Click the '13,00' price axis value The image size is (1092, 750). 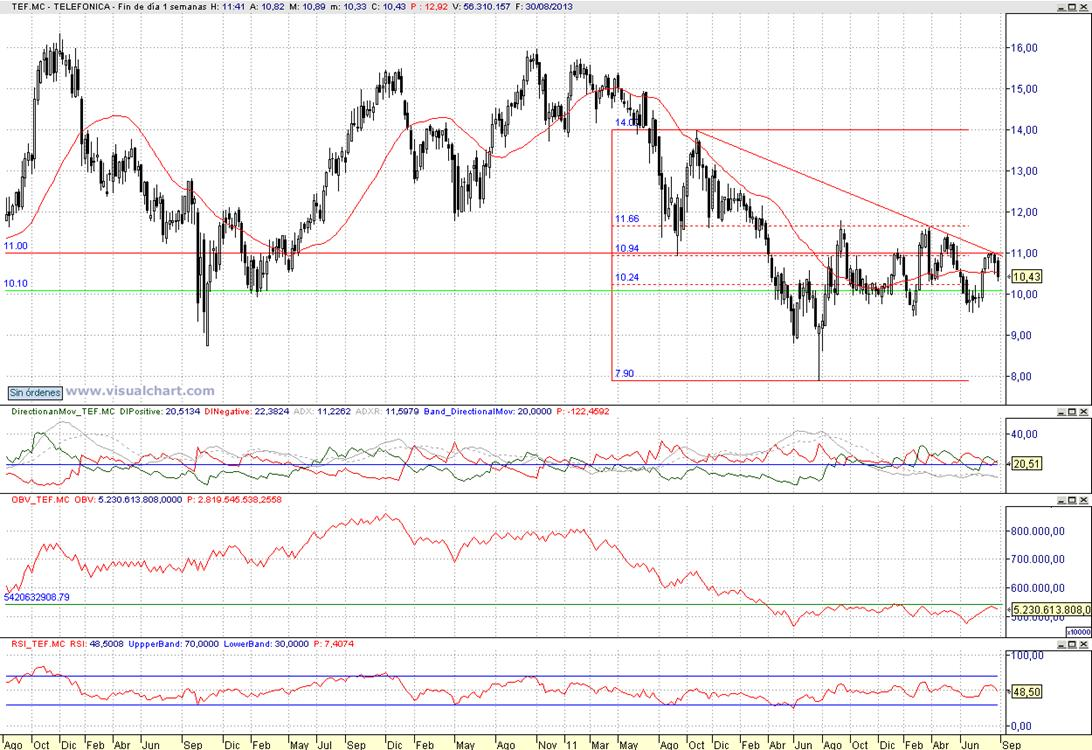click(1024, 171)
